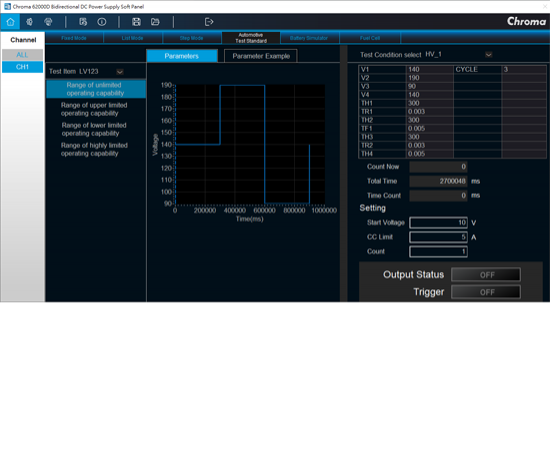Click the floppy disk save icon

point(136,22)
